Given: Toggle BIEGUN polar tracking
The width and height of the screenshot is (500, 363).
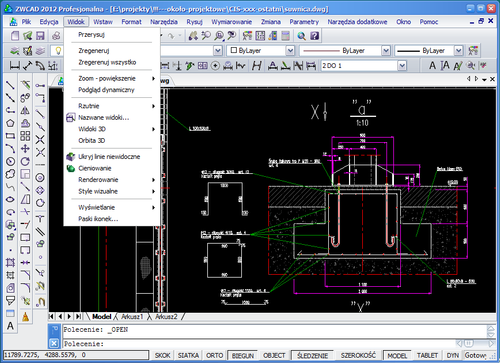Looking at the screenshot, I should click(x=243, y=355).
